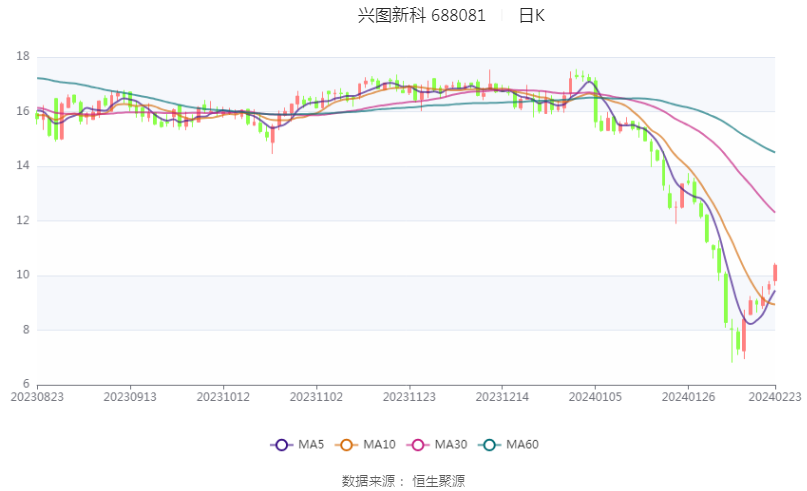Toggle the MA60 legend marker circle
The height and width of the screenshot is (491, 807).
click(489, 445)
